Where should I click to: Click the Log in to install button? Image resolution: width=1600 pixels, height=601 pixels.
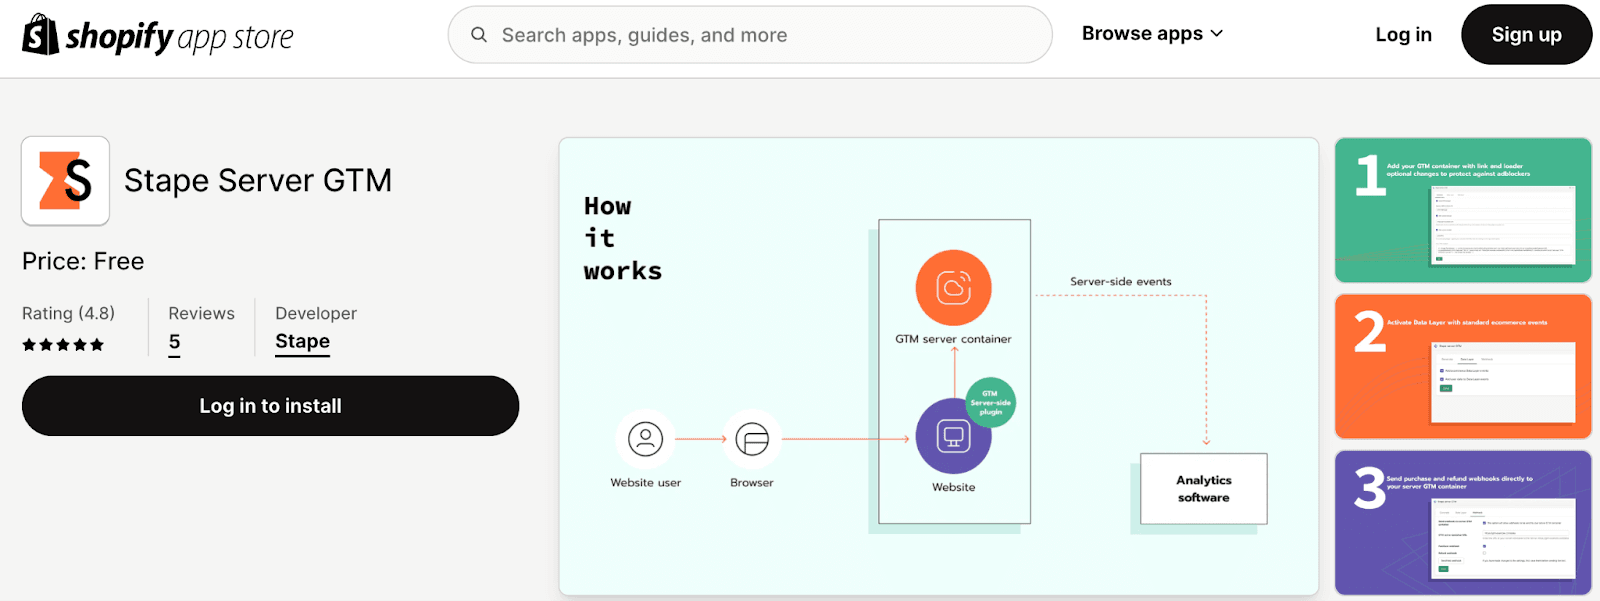point(270,406)
